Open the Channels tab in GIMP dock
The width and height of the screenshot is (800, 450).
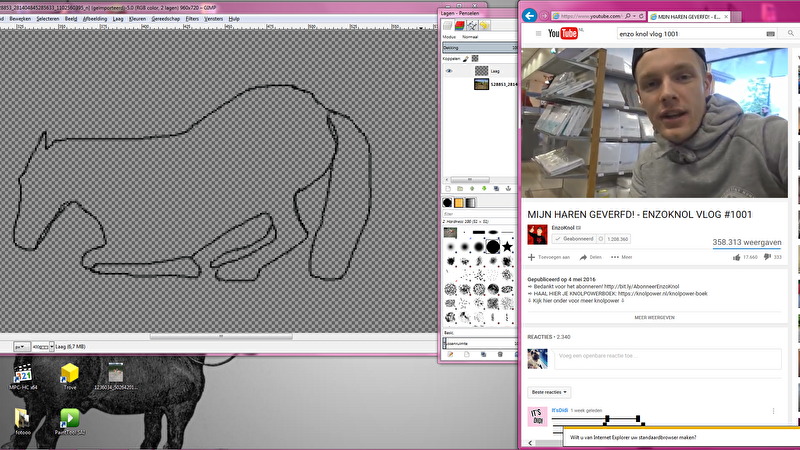click(x=460, y=25)
